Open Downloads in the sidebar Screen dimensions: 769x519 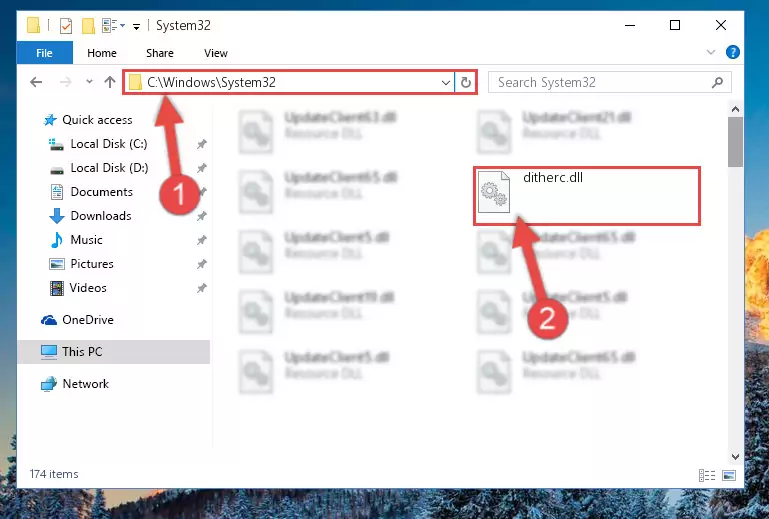point(91,216)
